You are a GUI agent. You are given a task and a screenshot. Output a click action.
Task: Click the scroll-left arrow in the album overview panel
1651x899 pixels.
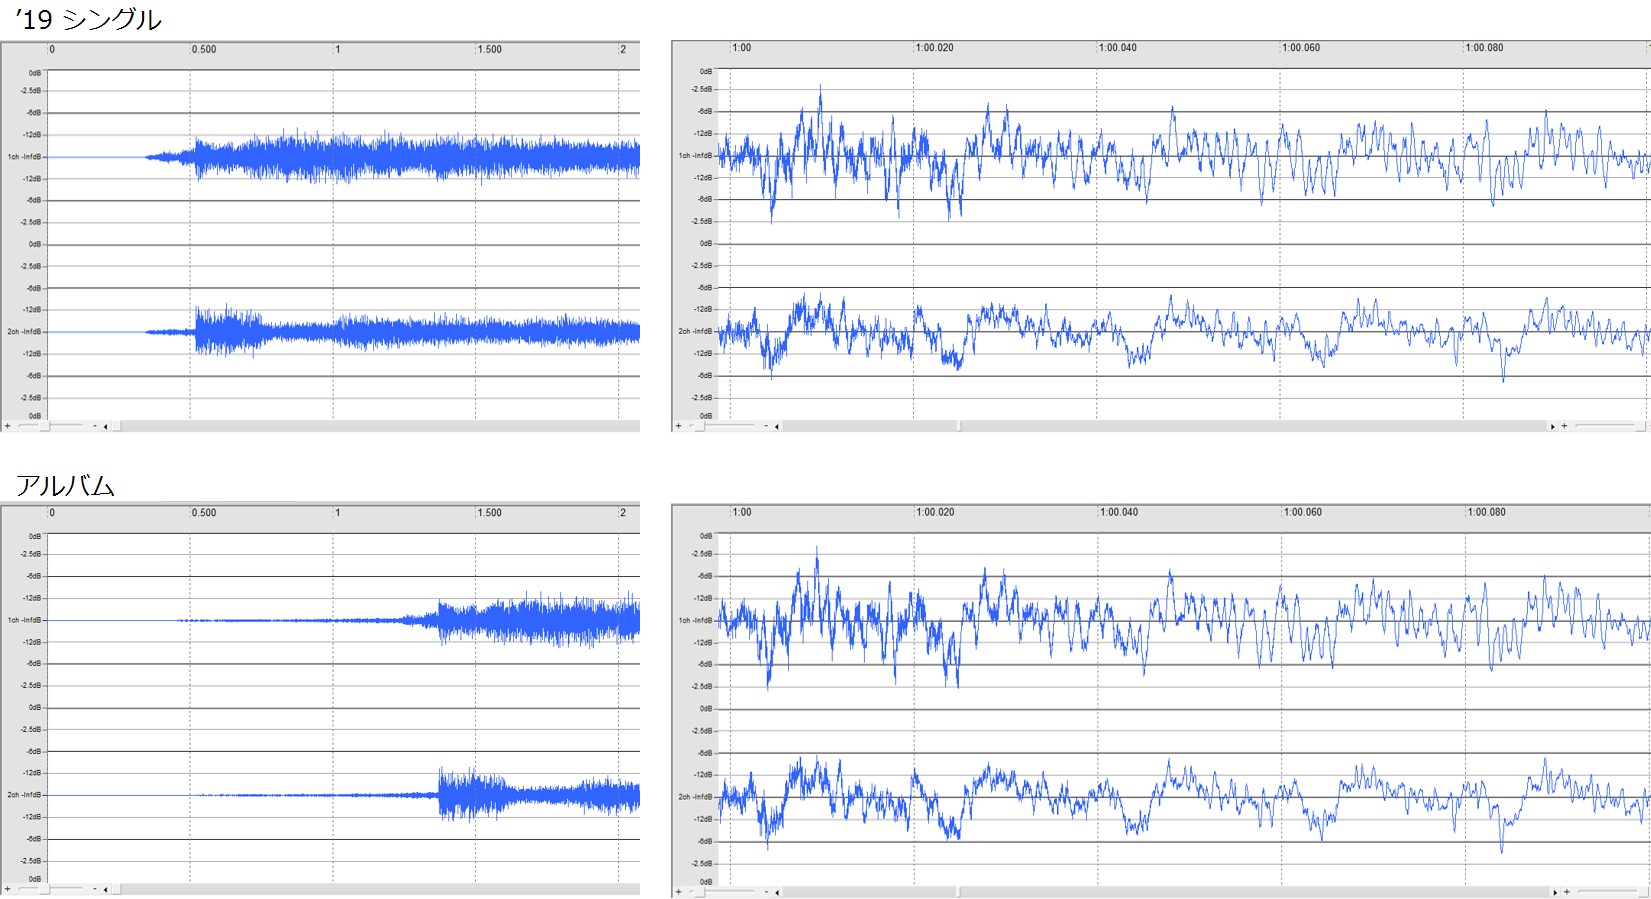105,889
